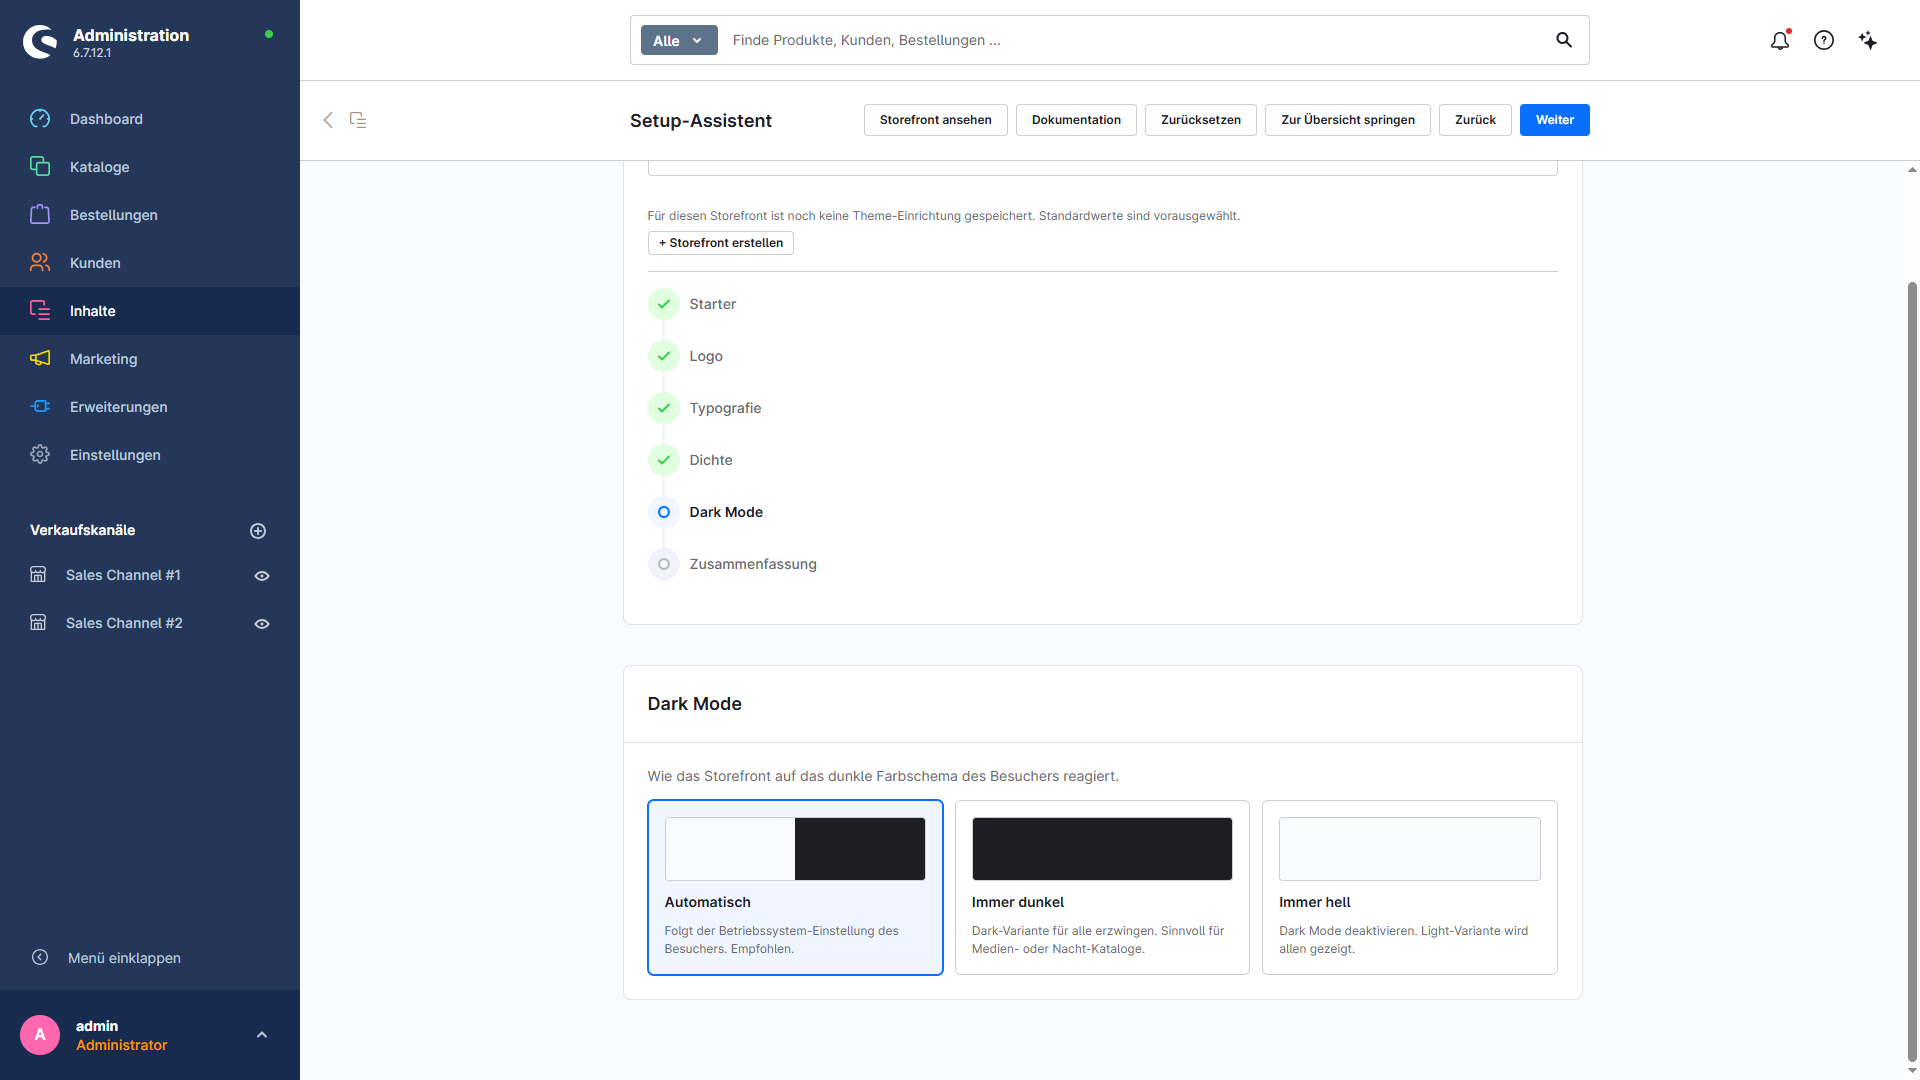
Task: Click the Einstellungen gear icon
Action: [40, 455]
